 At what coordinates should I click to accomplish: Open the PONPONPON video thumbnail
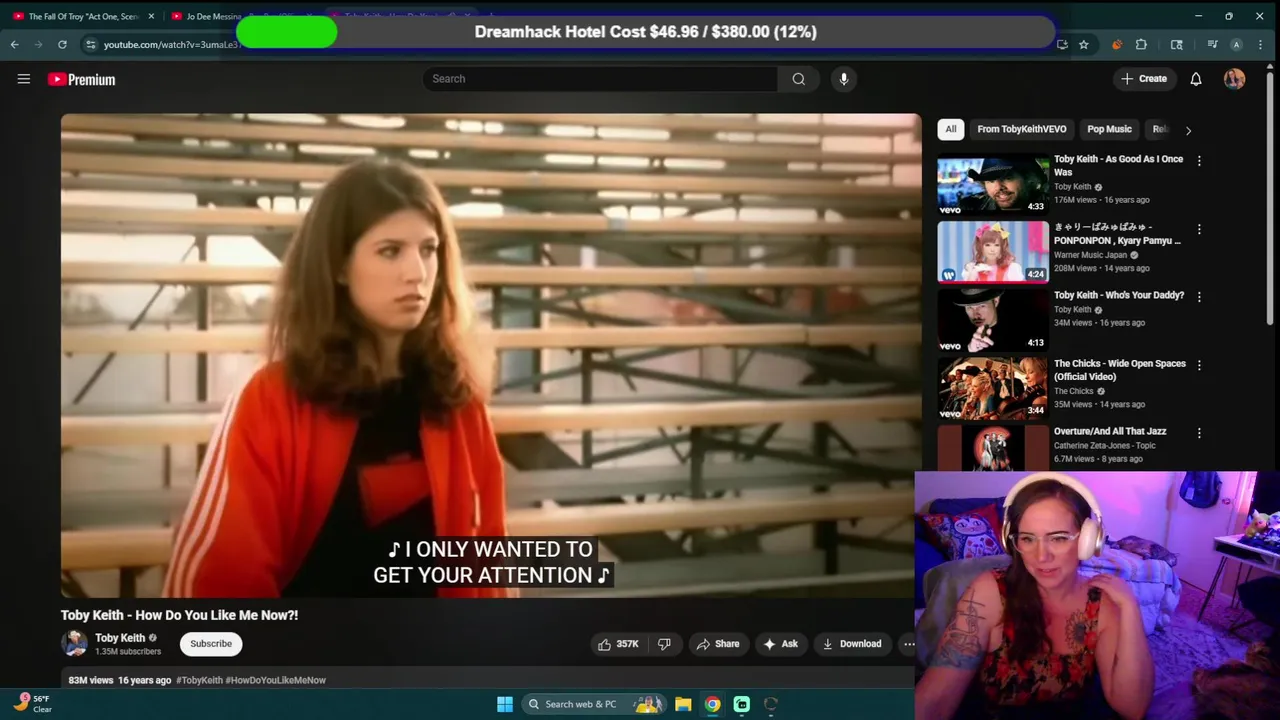pyautogui.click(x=993, y=251)
